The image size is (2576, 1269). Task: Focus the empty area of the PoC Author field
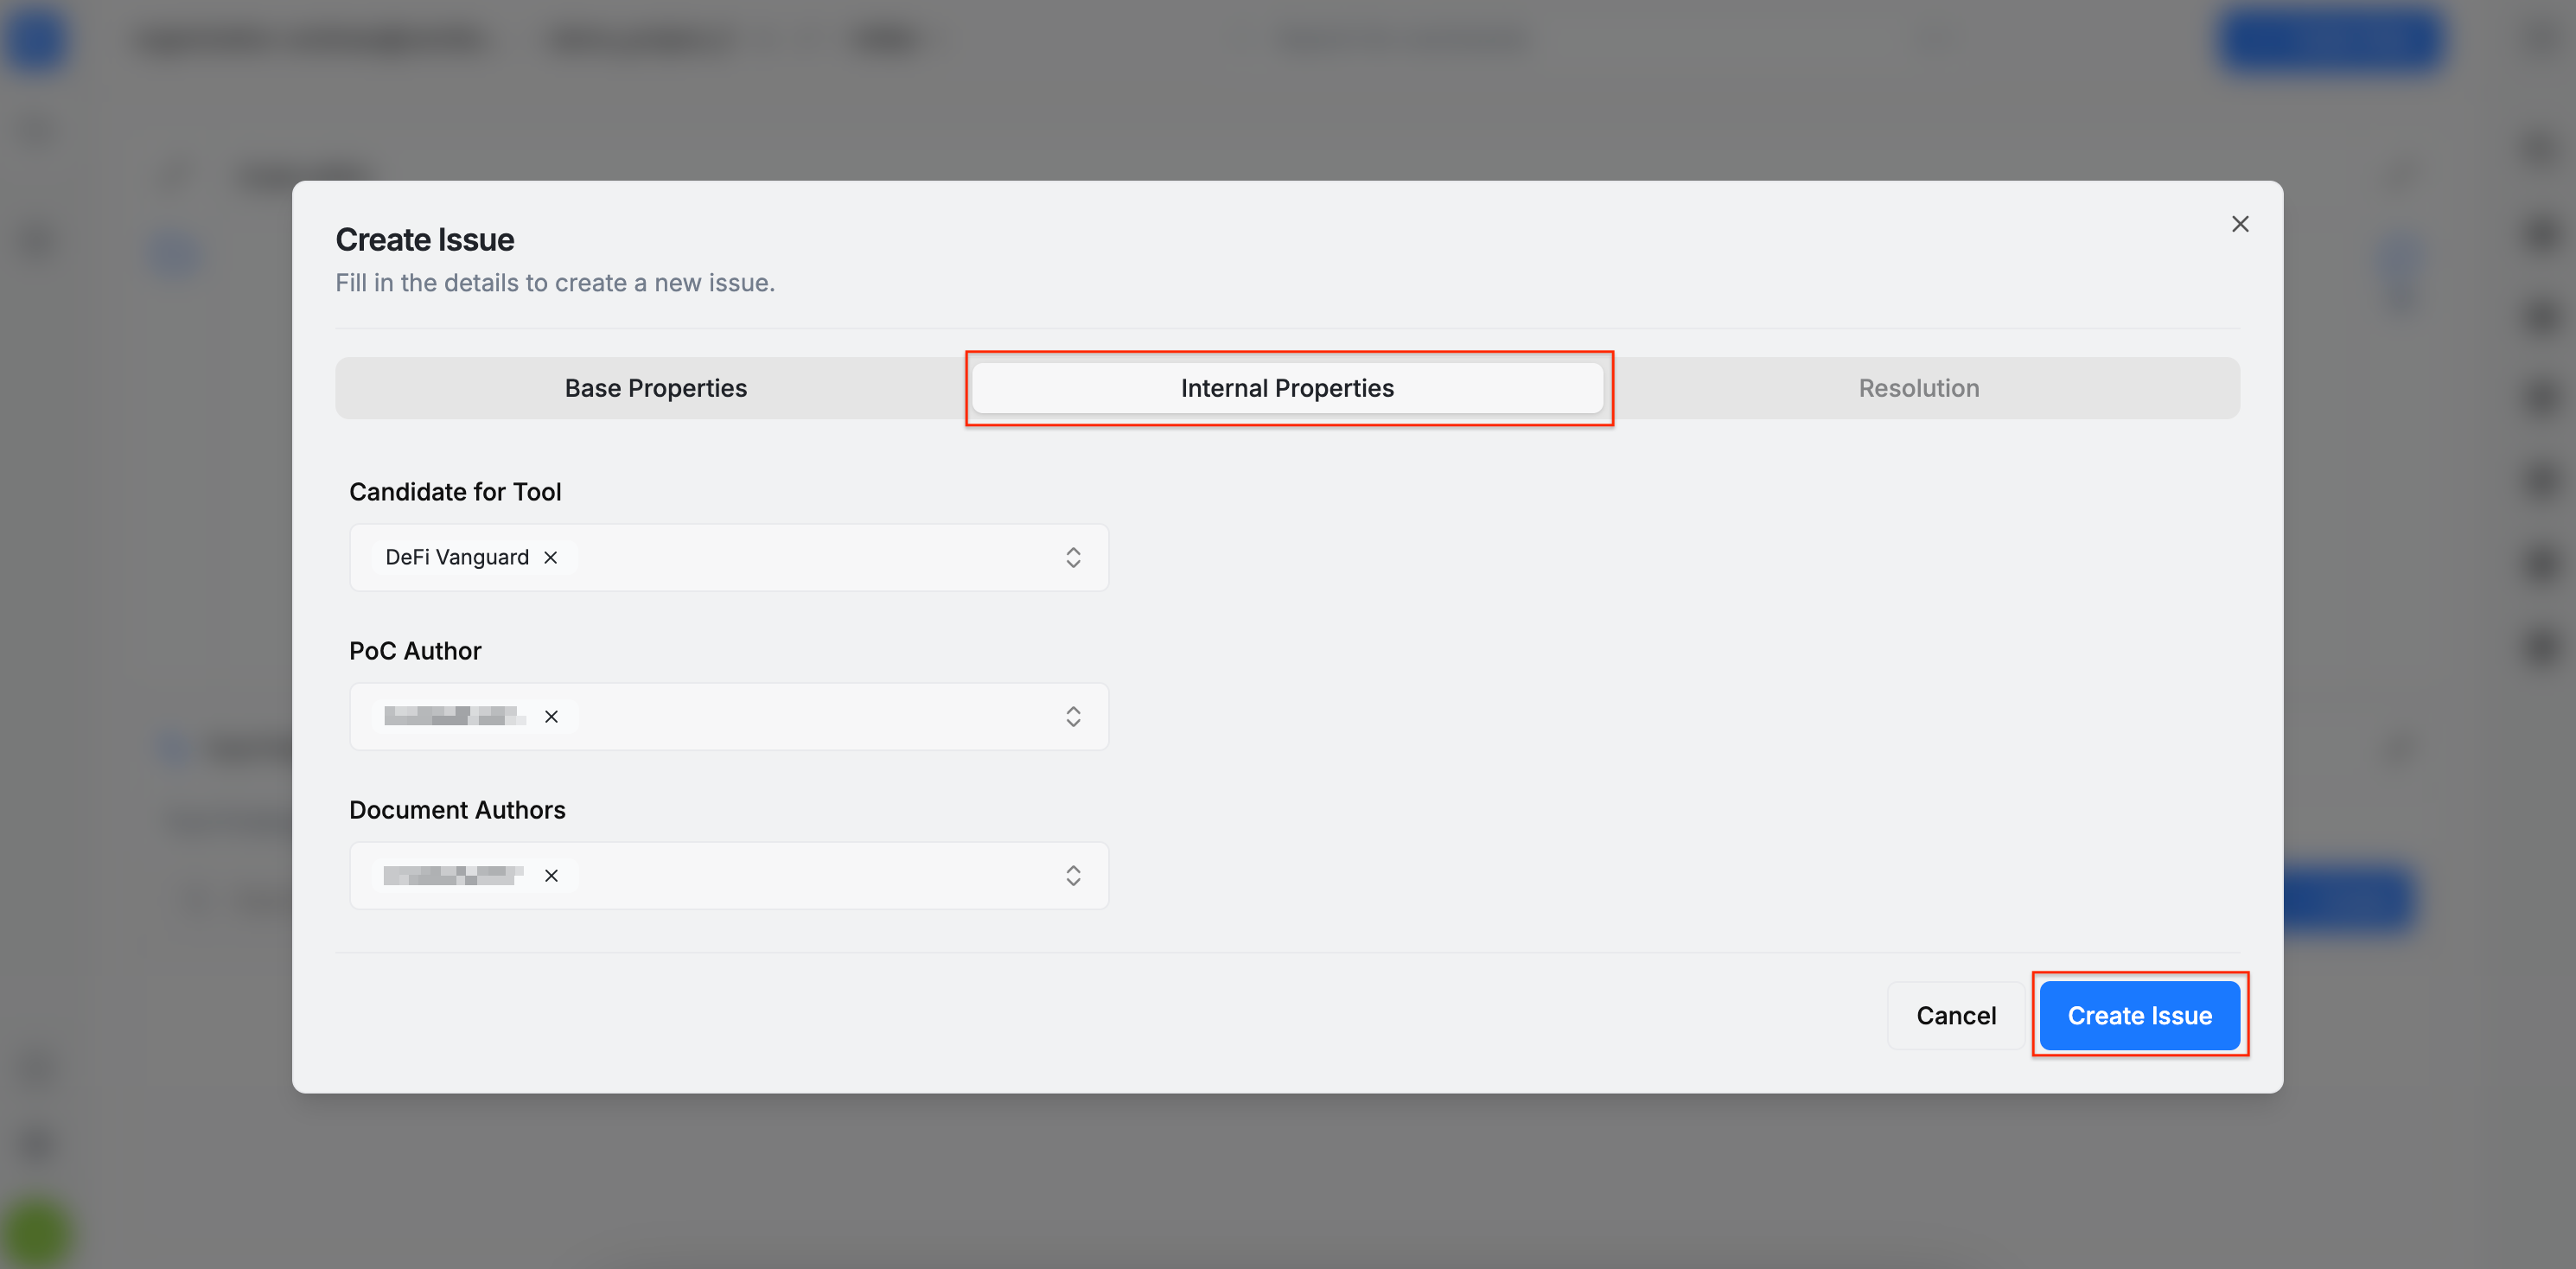click(x=800, y=717)
